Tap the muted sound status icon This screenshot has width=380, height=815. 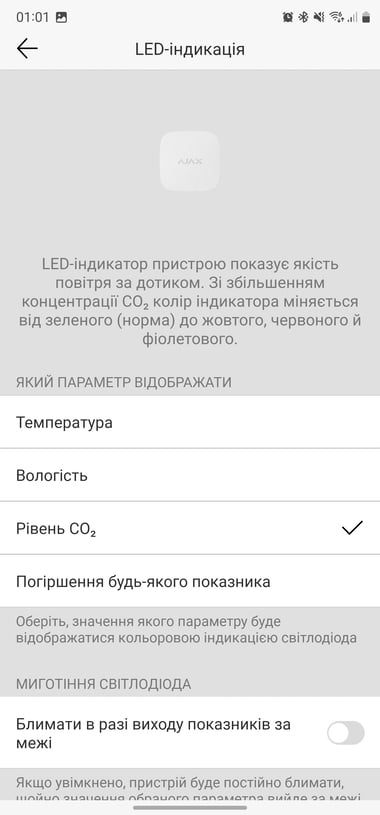click(x=319, y=18)
